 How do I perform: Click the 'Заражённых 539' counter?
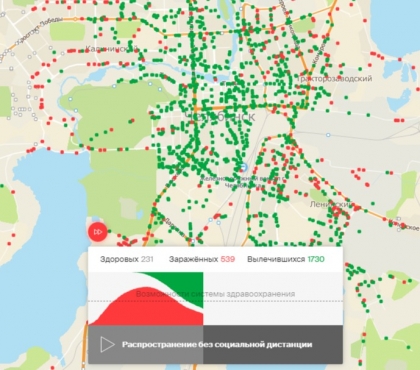(x=202, y=259)
